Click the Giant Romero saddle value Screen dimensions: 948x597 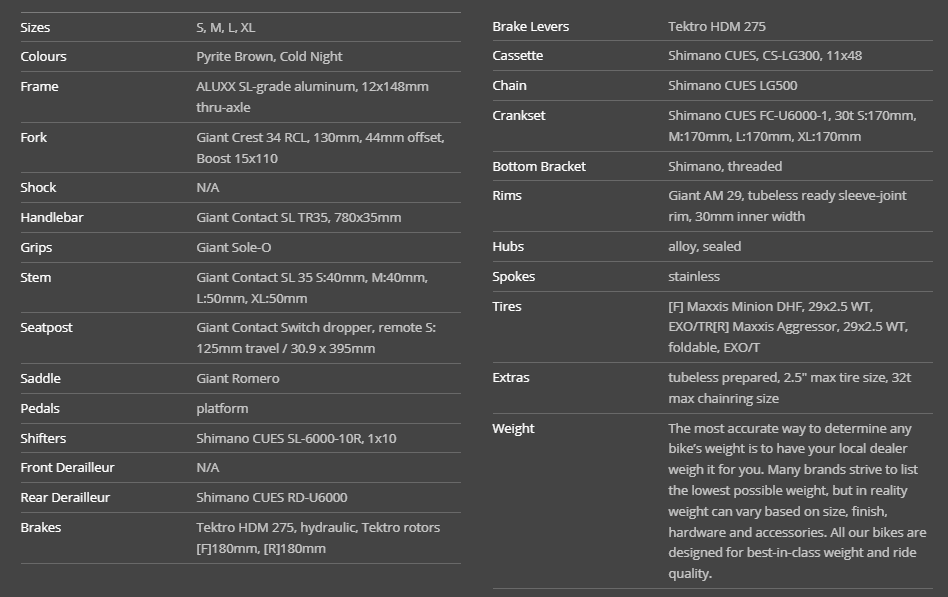tap(238, 378)
